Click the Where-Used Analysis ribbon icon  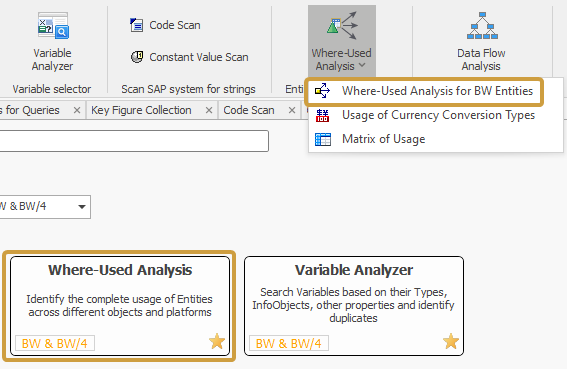coord(342,25)
